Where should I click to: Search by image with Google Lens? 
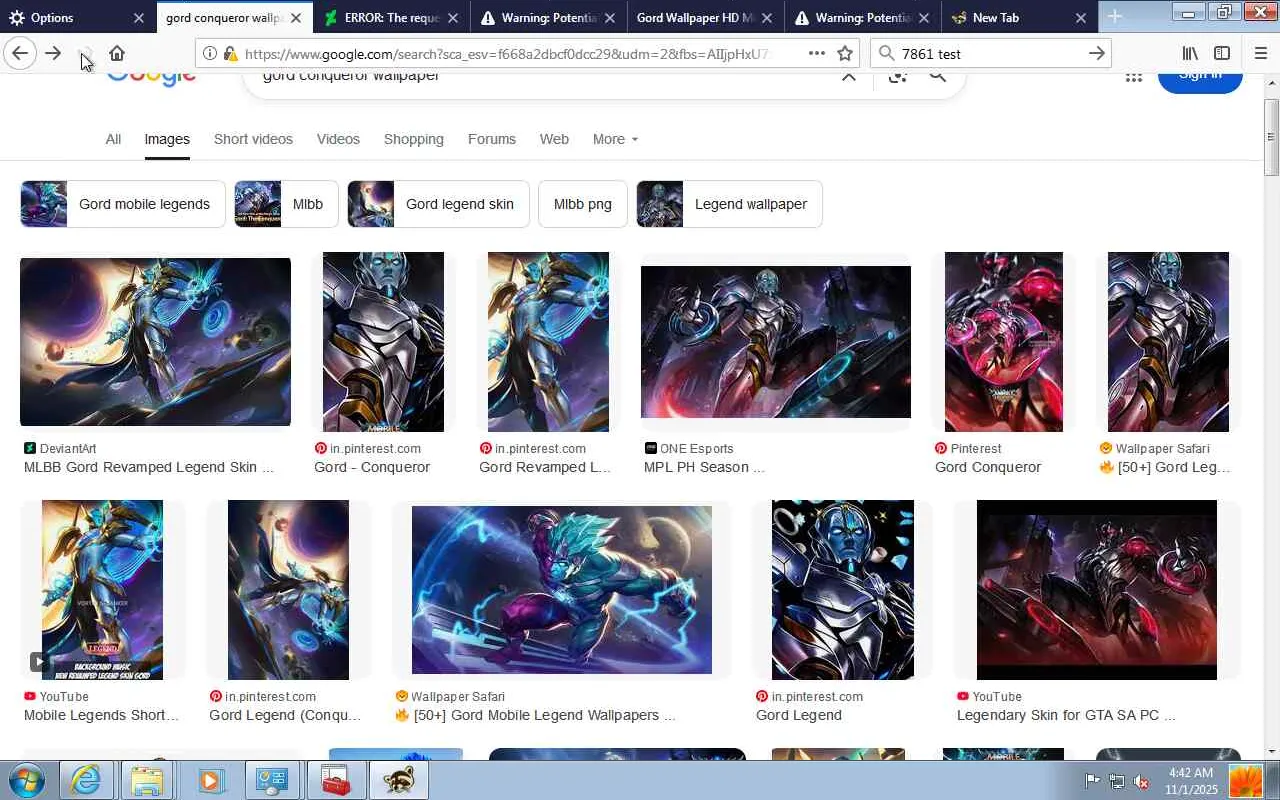click(x=897, y=75)
